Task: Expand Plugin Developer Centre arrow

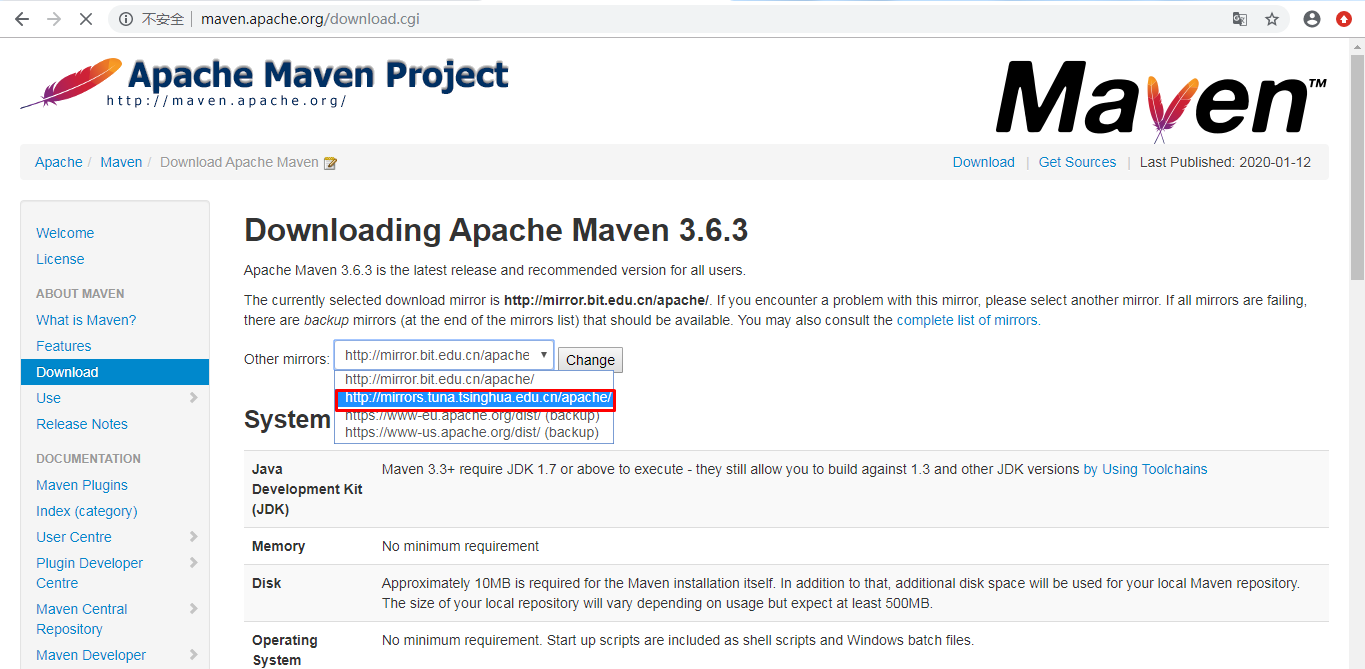Action: point(193,563)
